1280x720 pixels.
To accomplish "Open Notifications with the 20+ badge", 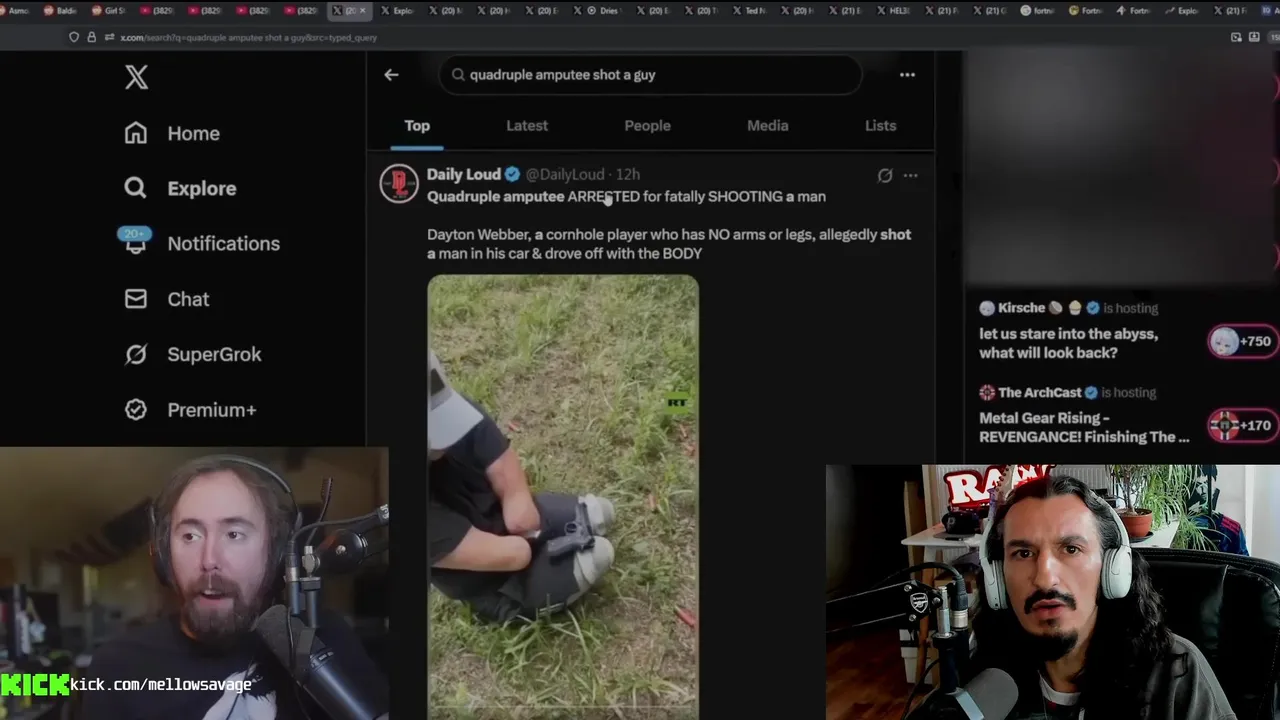I will [x=201, y=243].
